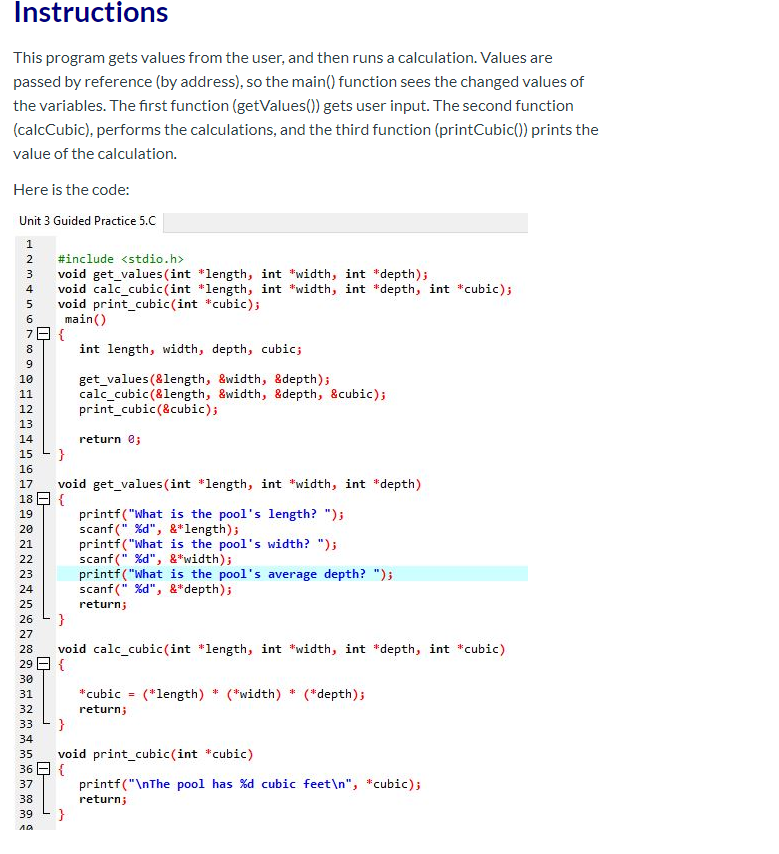This screenshot has height=854, width=779.
Task: Click line number 16 in the gutter
Action: click(26, 469)
